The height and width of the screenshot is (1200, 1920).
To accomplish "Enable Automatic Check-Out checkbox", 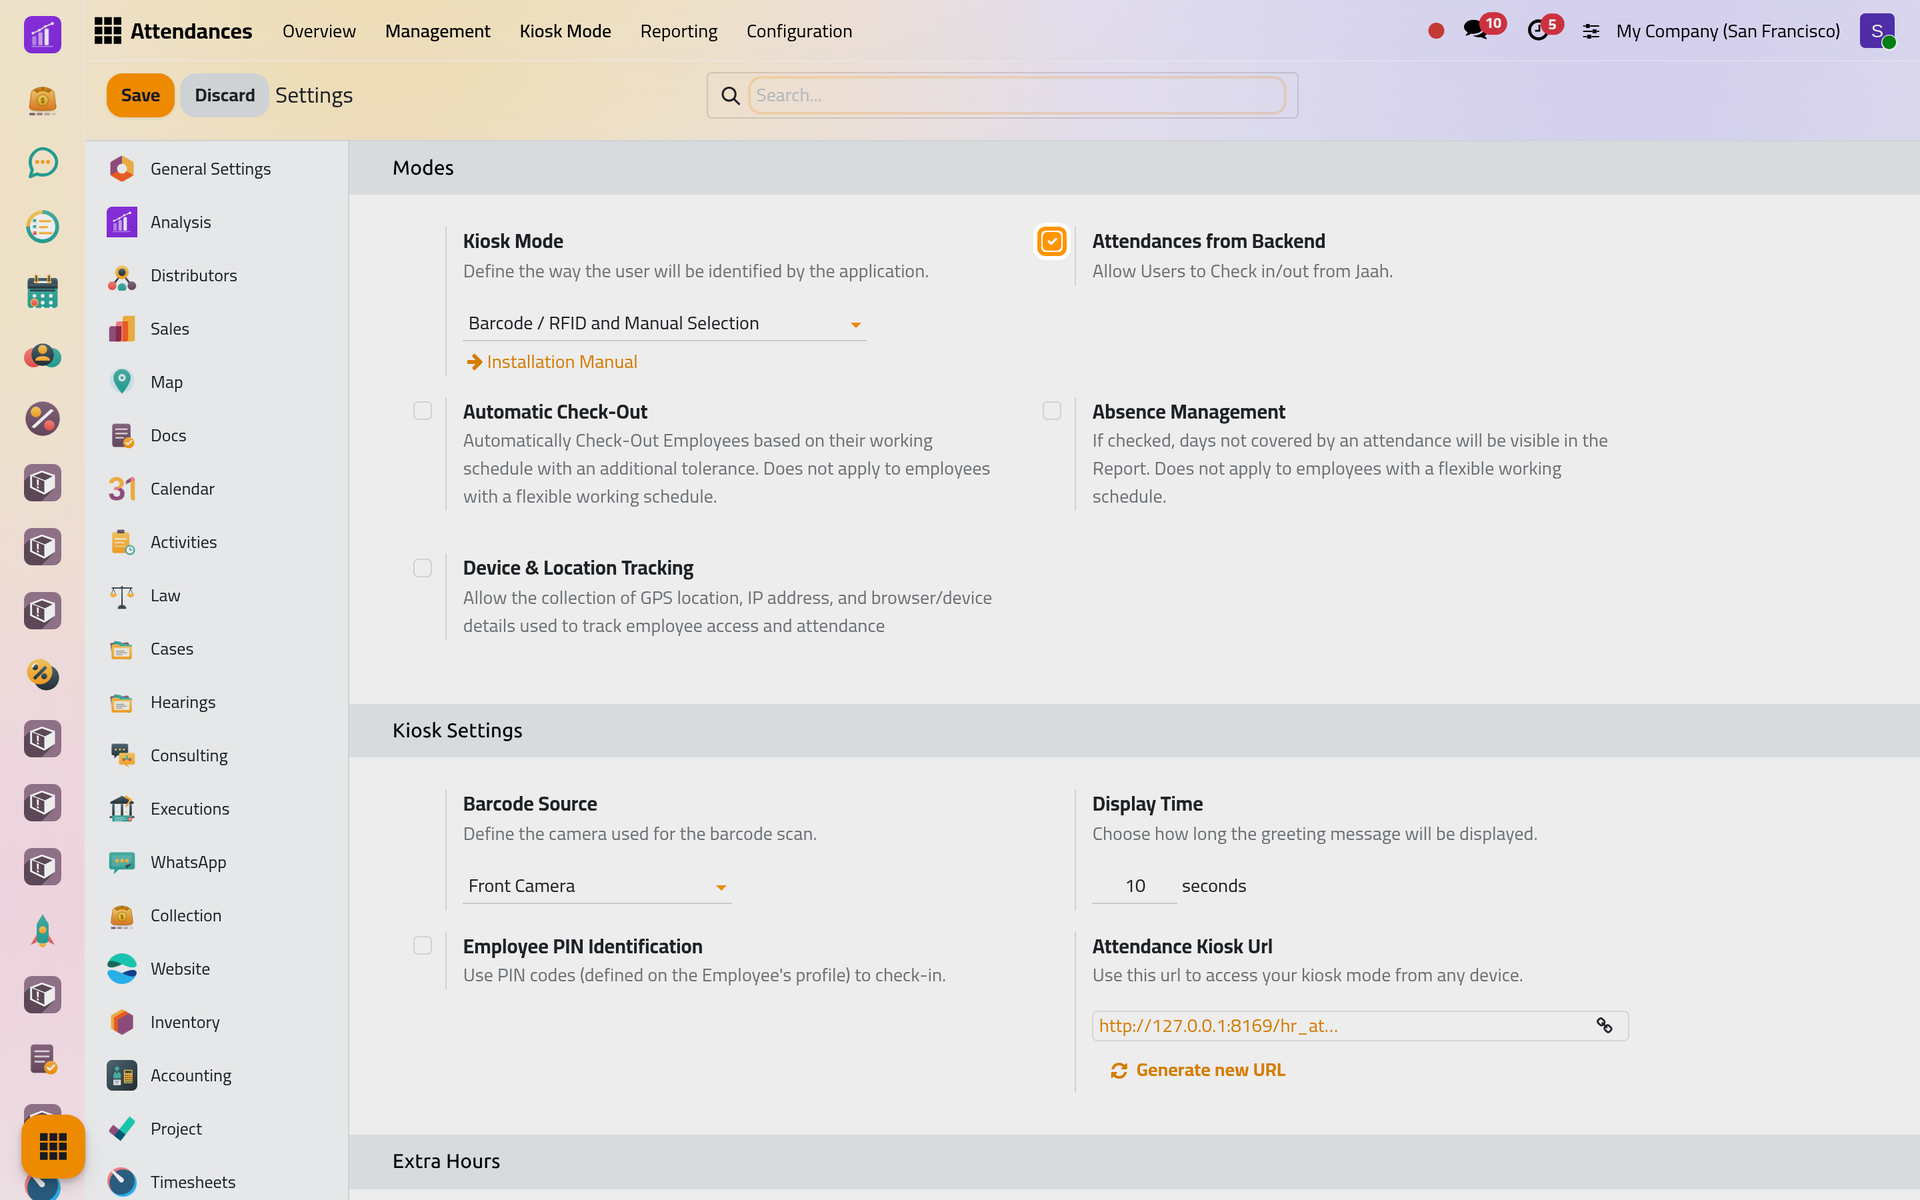I will (423, 411).
